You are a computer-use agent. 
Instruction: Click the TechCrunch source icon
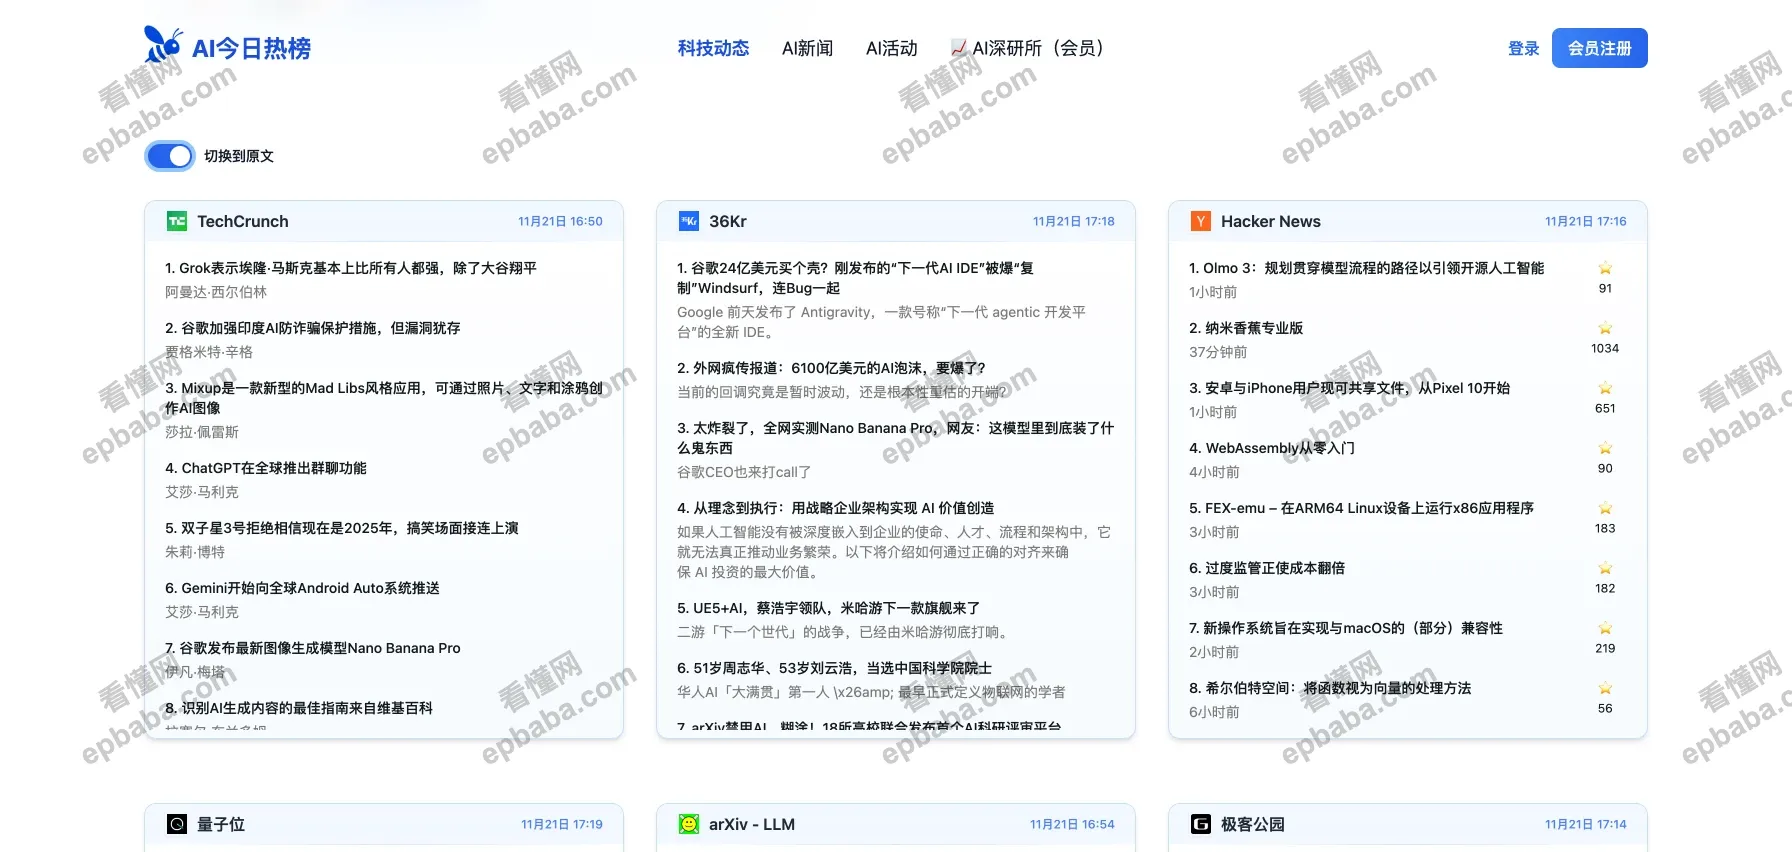pyautogui.click(x=177, y=221)
